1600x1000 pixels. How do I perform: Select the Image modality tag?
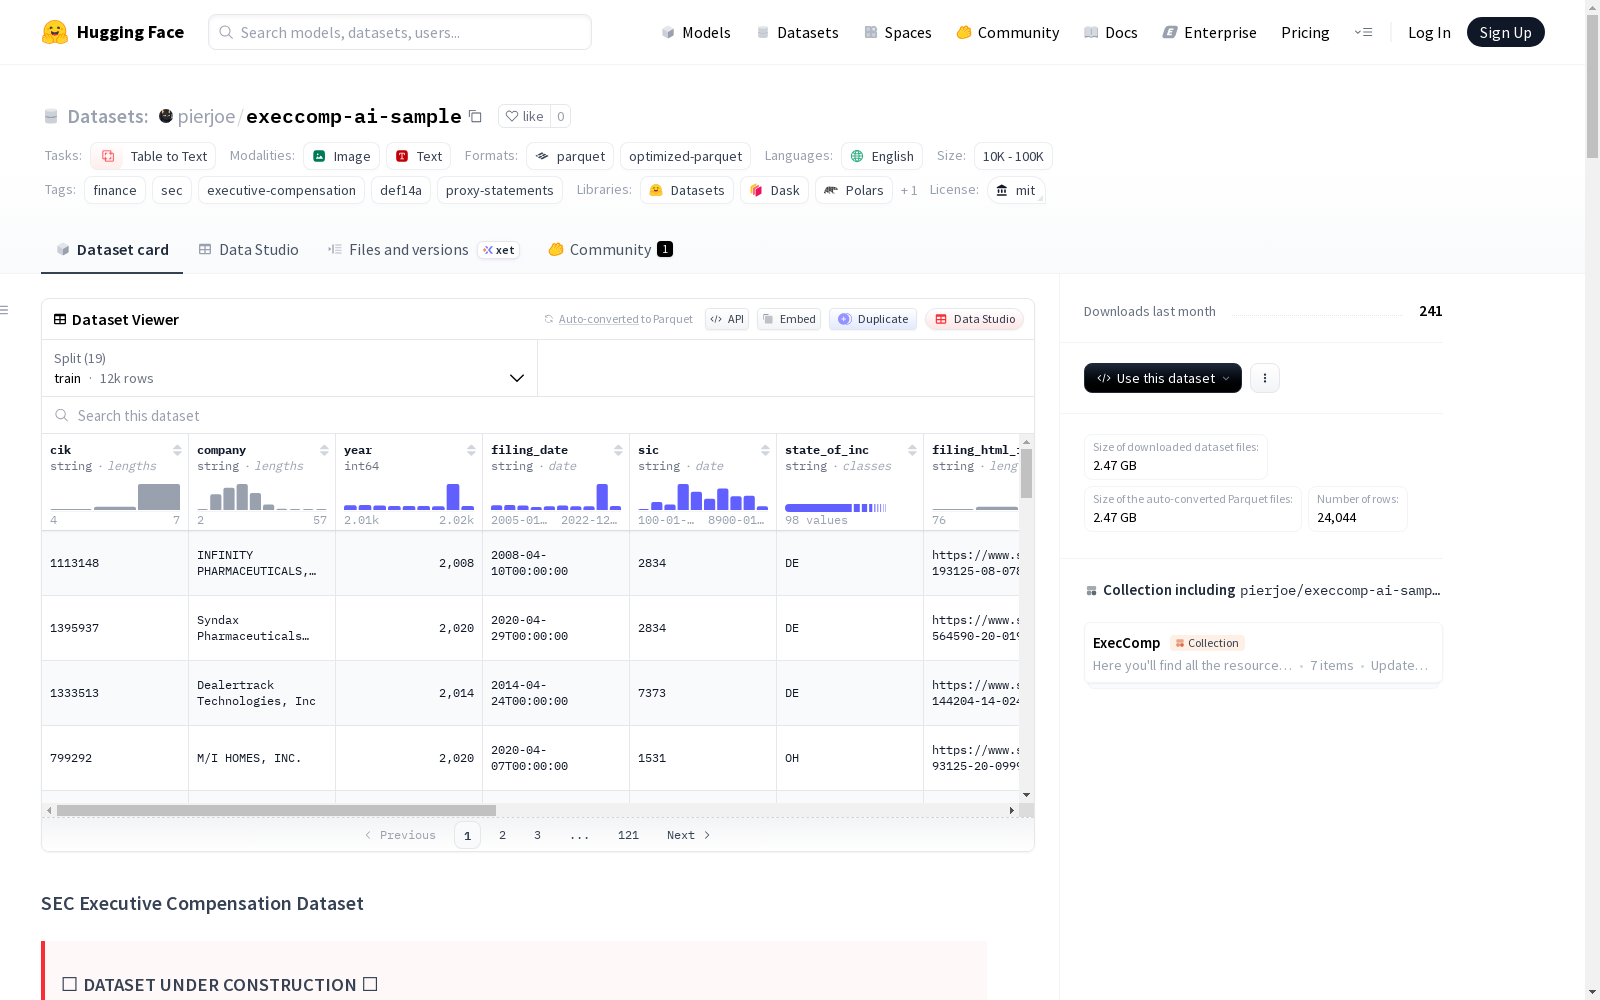click(x=341, y=156)
